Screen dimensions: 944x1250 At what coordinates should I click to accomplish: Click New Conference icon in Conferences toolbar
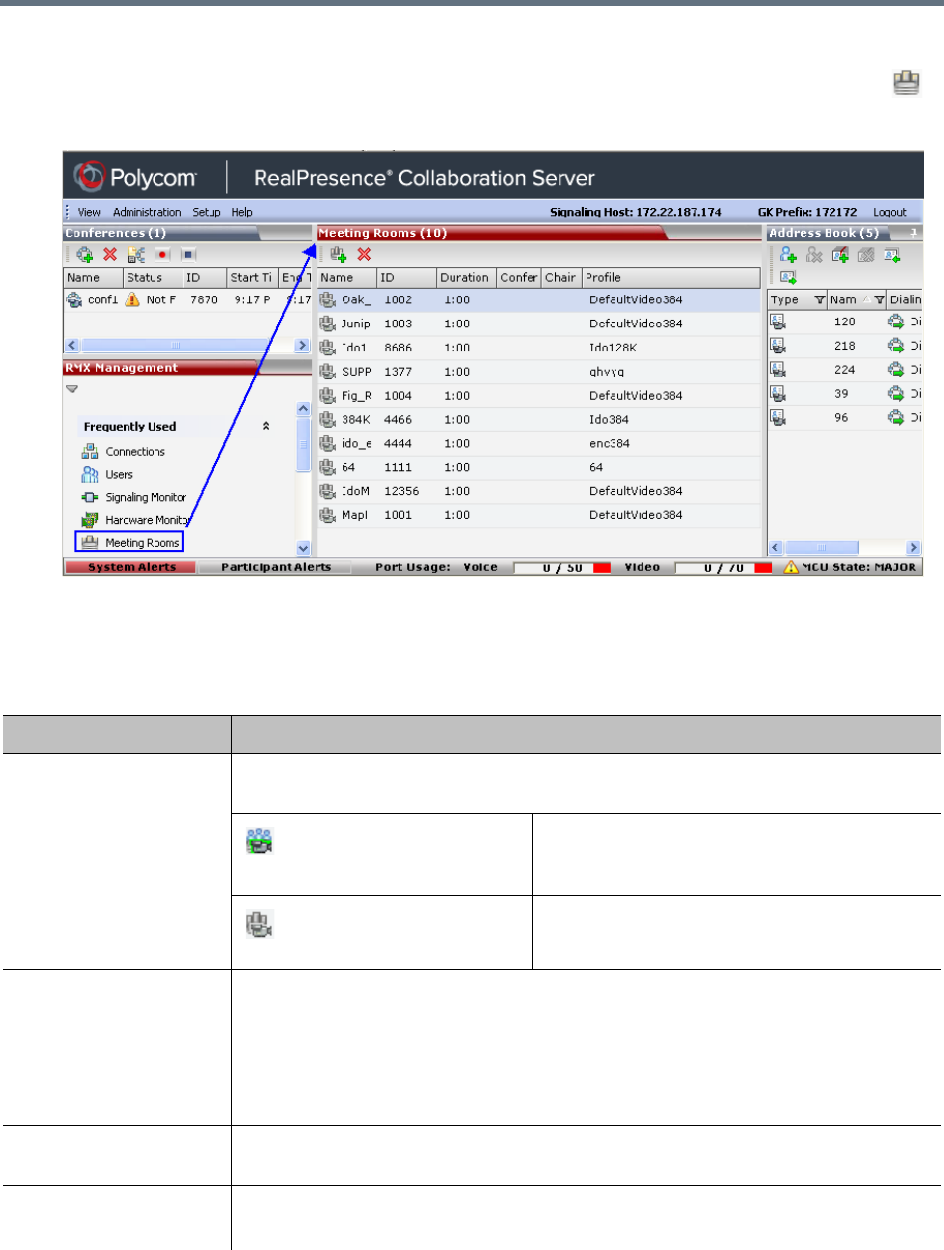(85, 254)
